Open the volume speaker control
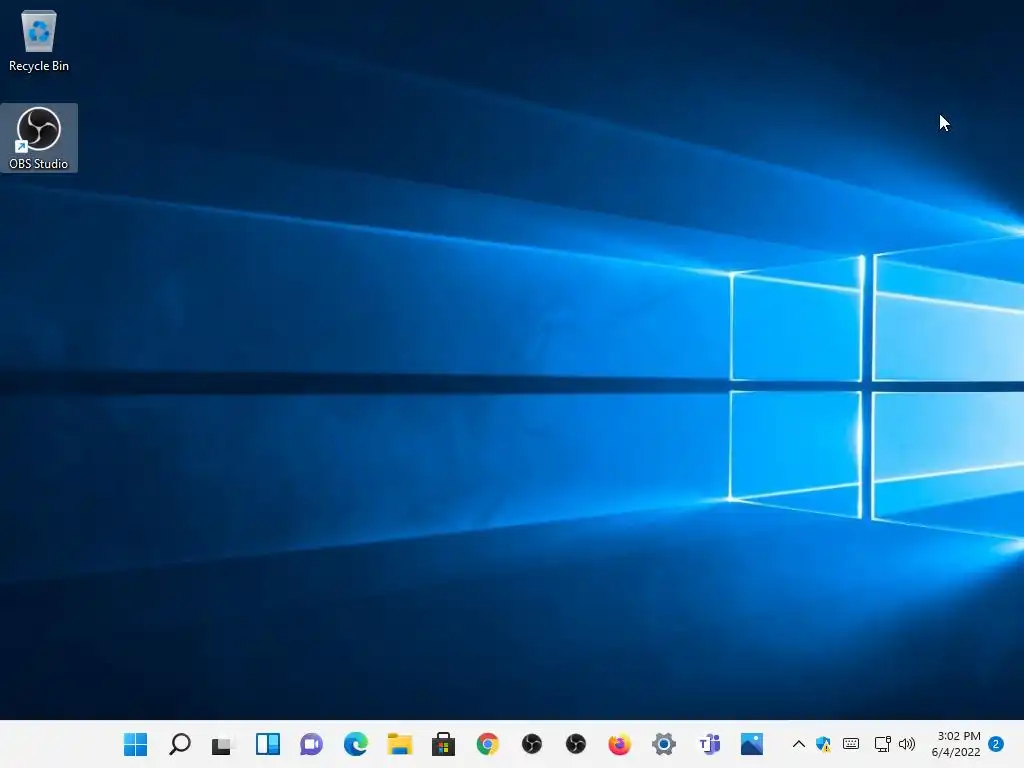The height and width of the screenshot is (768, 1024). pyautogui.click(x=907, y=744)
